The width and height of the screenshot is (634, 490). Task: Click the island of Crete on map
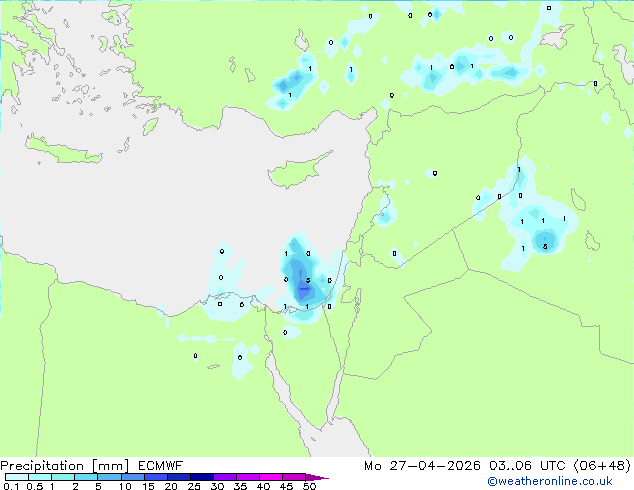[x=63, y=150]
